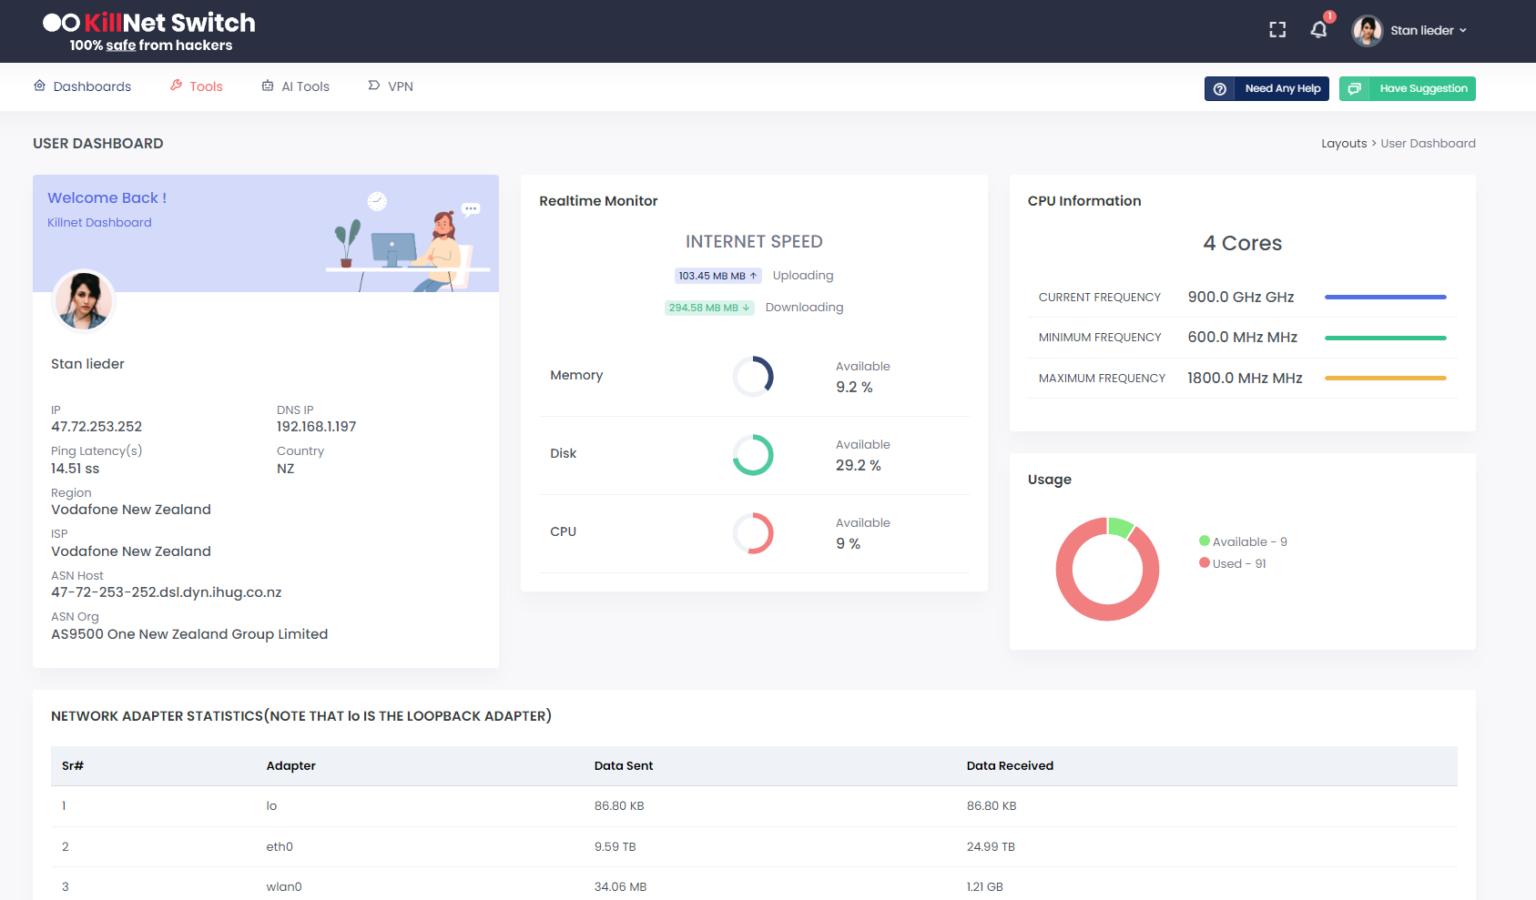
Task: Click the help question mark icon
Action: click(1220, 89)
